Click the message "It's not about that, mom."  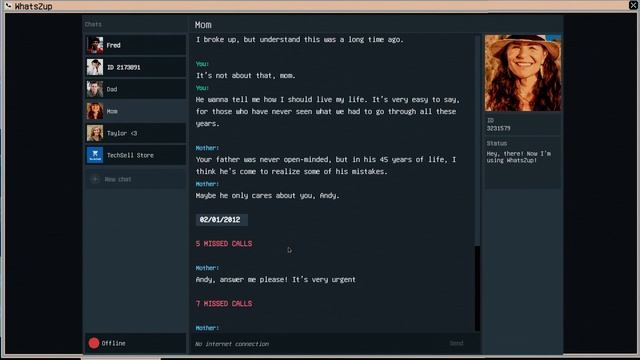[245, 76]
